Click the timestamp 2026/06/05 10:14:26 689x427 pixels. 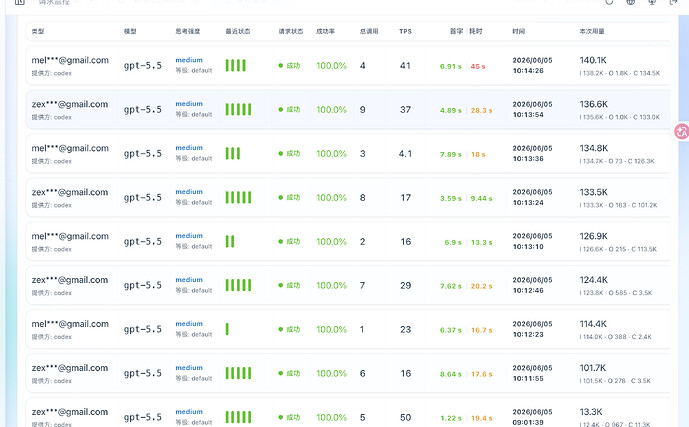(x=532, y=65)
